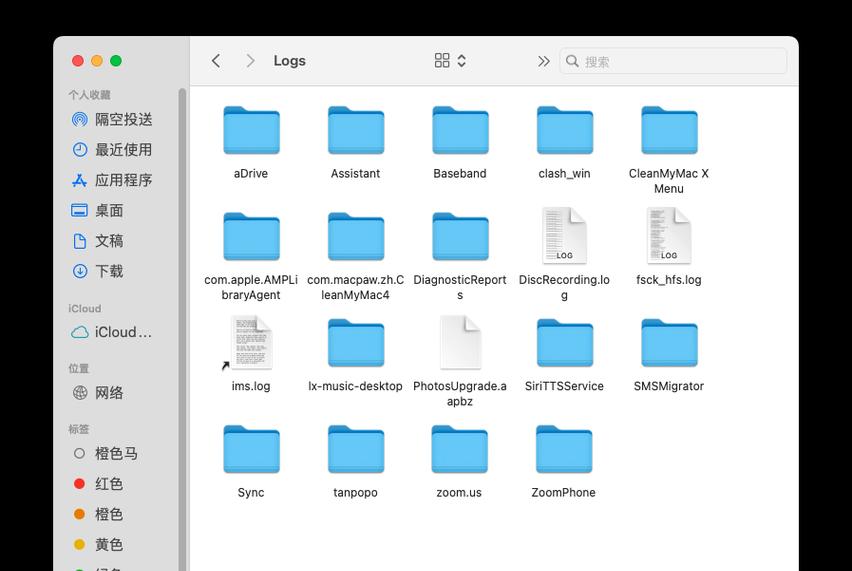This screenshot has width=852, height=571.
Task: Click the iCloud sidebar section heading
Action: (84, 309)
